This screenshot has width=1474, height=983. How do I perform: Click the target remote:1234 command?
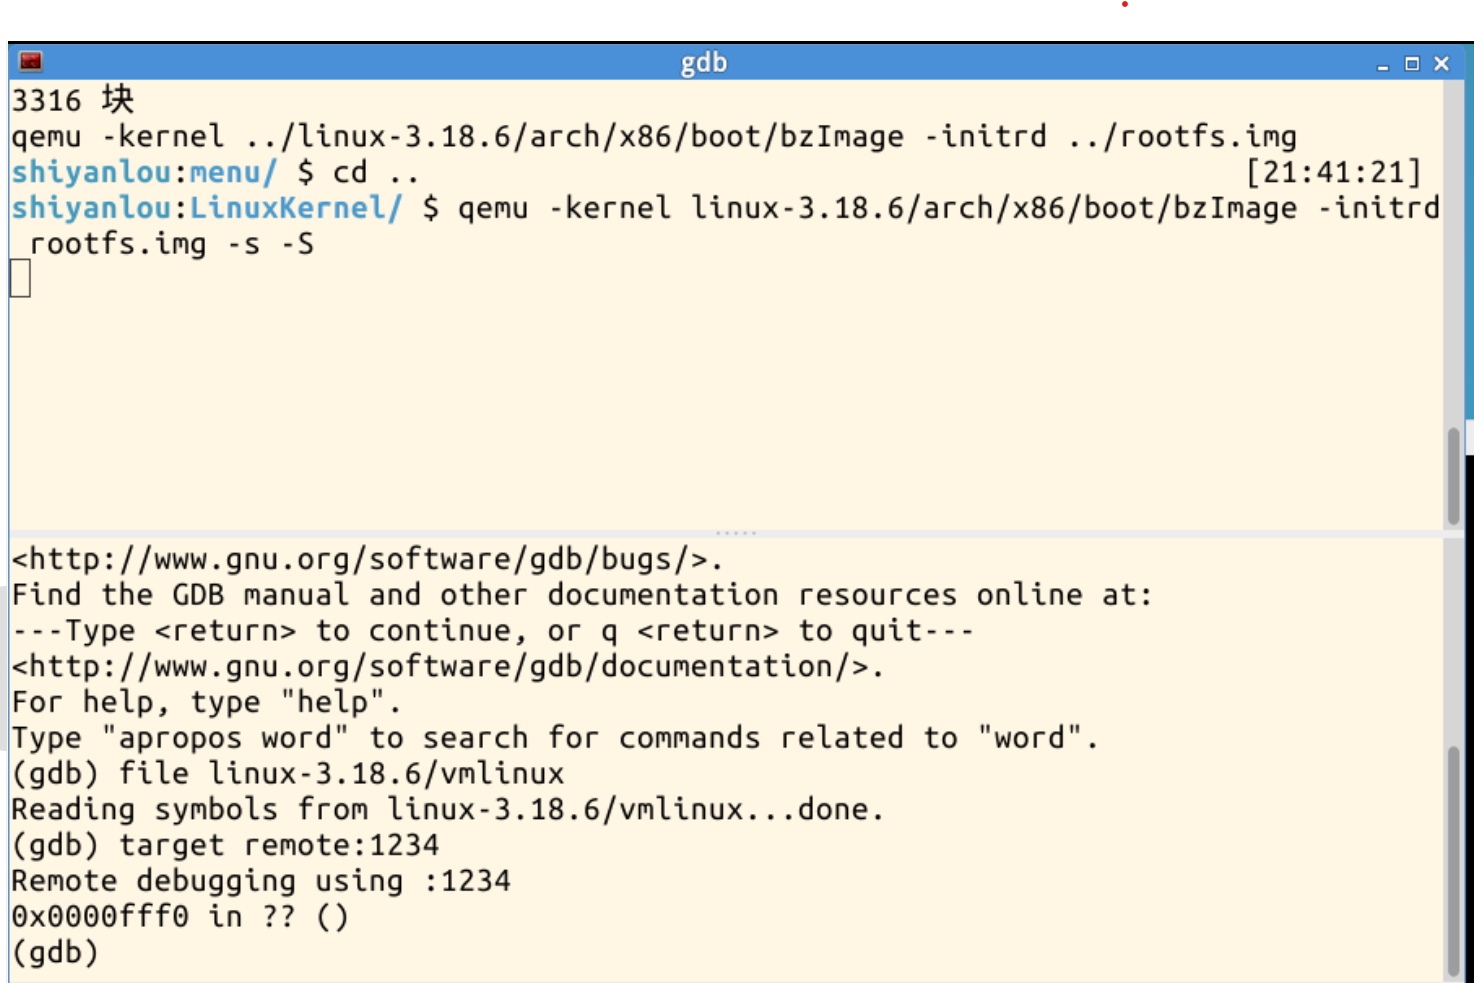[279, 845]
